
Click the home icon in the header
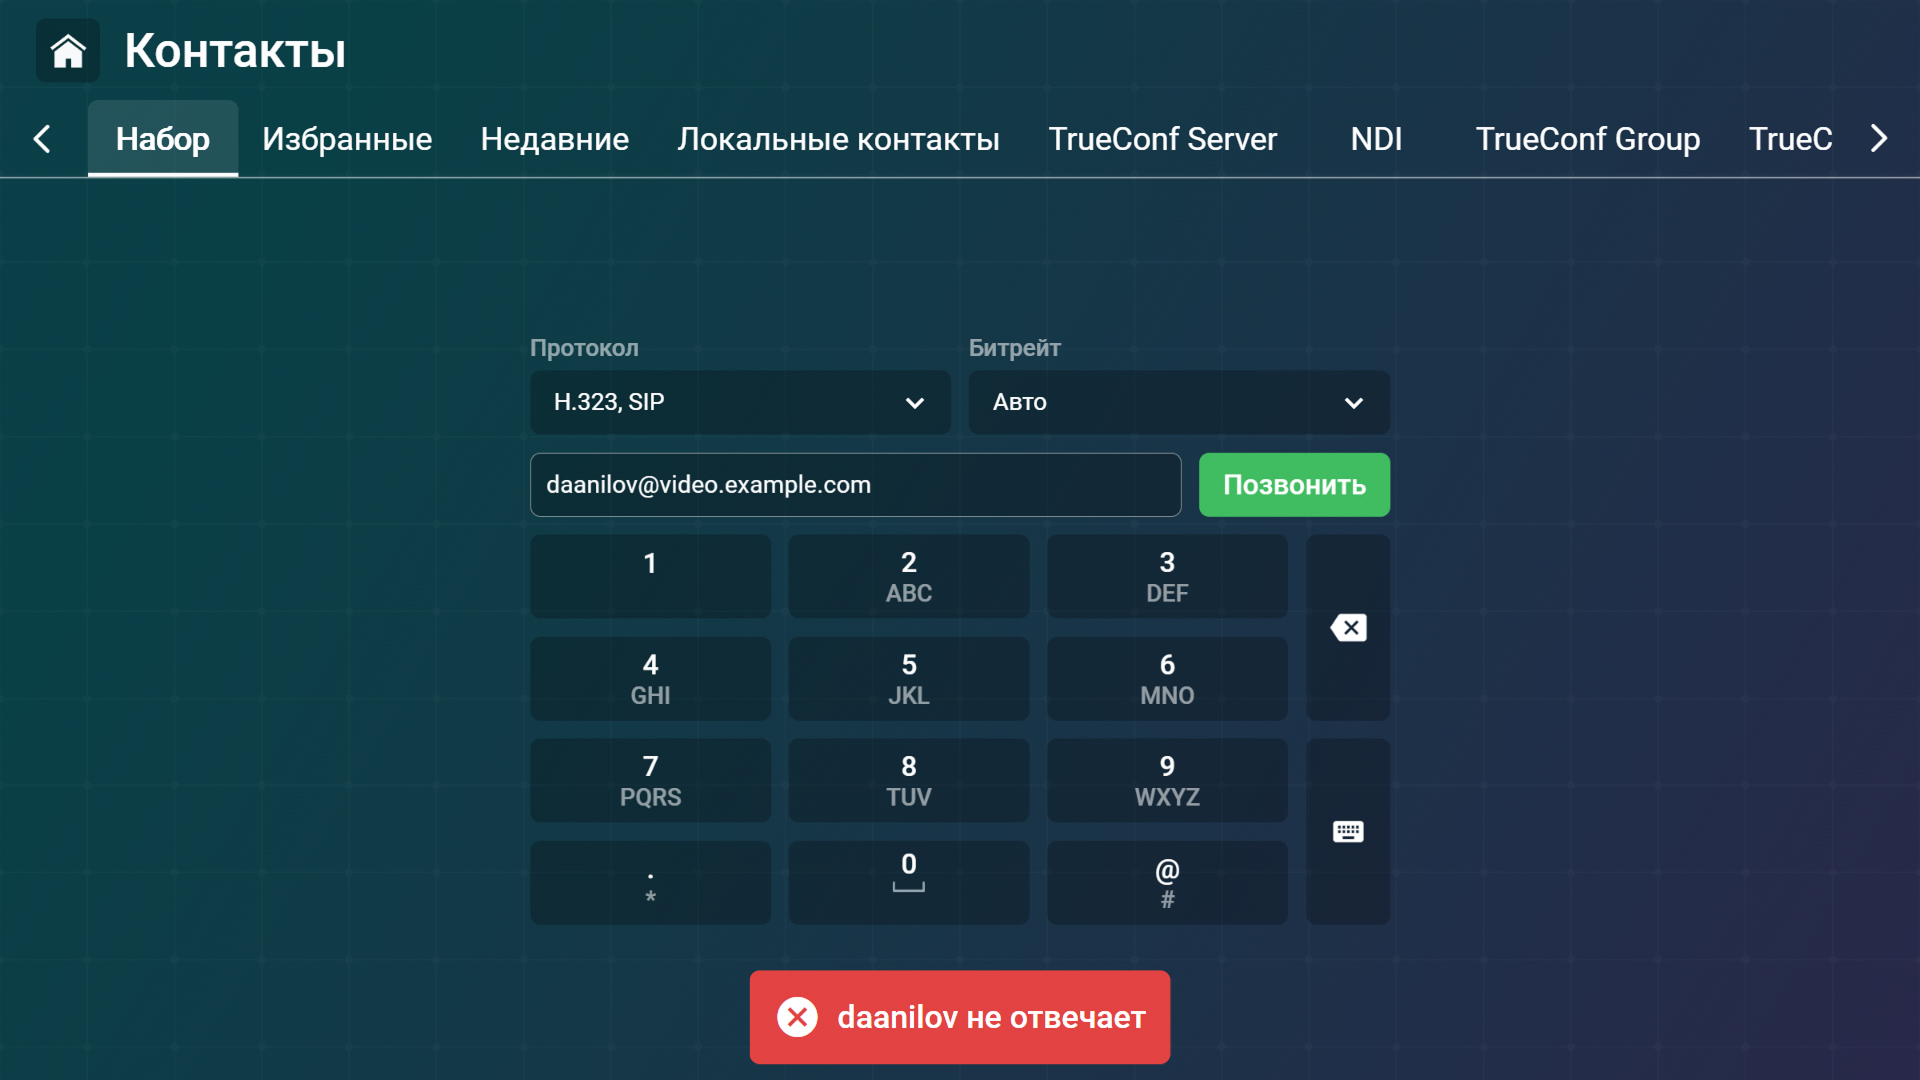(x=67, y=50)
